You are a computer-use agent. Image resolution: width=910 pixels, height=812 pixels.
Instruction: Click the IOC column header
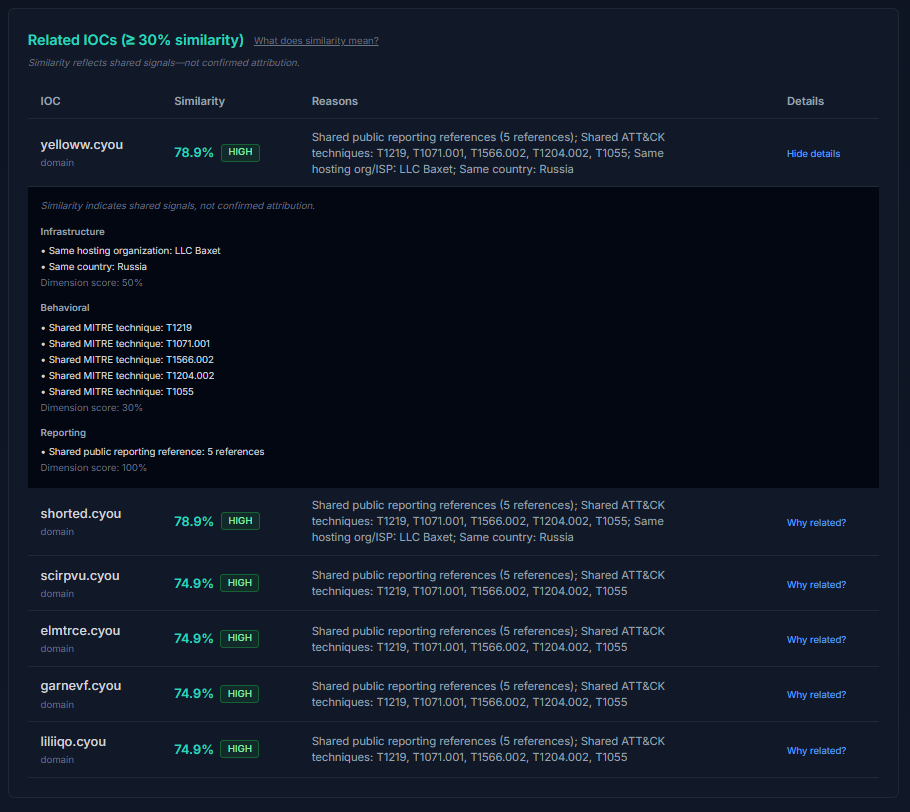(x=49, y=101)
